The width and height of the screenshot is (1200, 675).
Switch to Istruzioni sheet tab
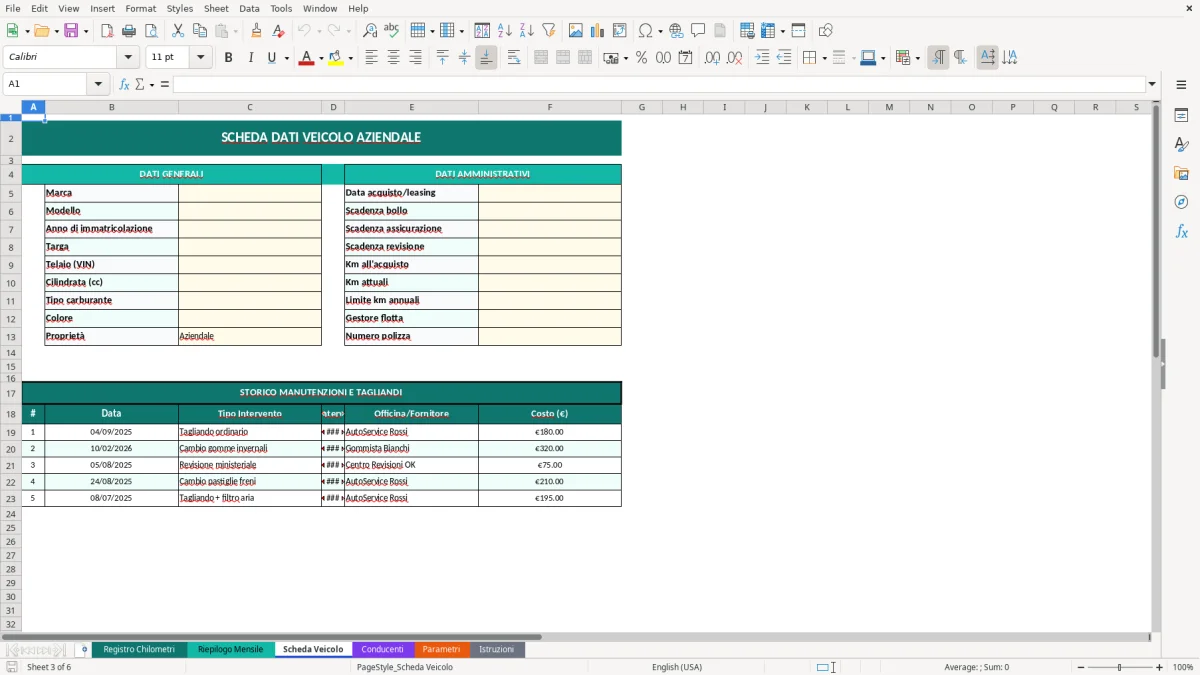coord(496,650)
